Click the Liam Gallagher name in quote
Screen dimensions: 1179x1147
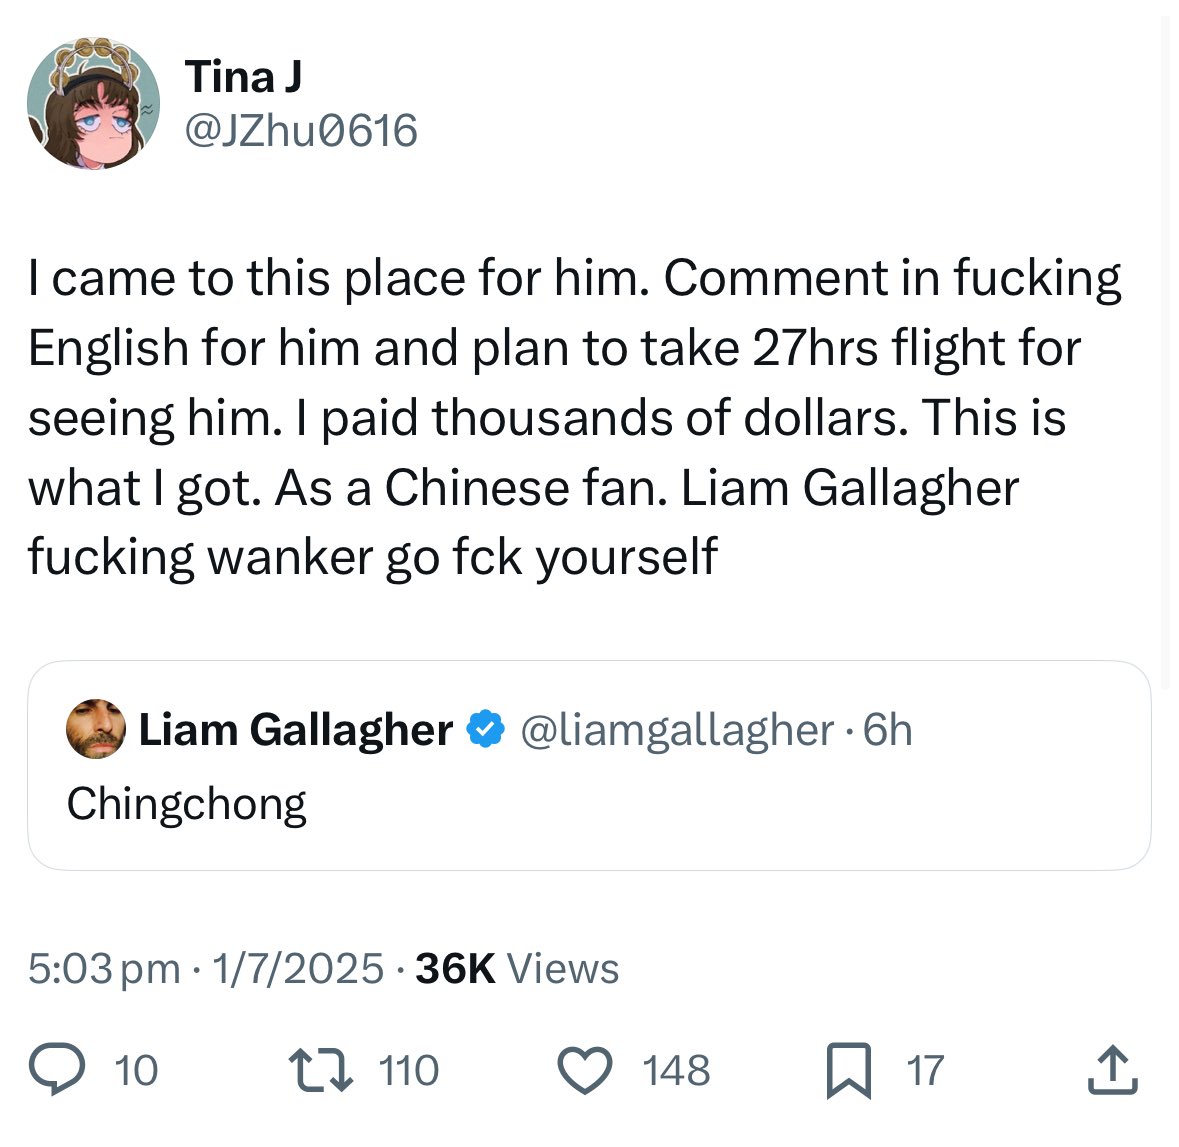point(296,730)
